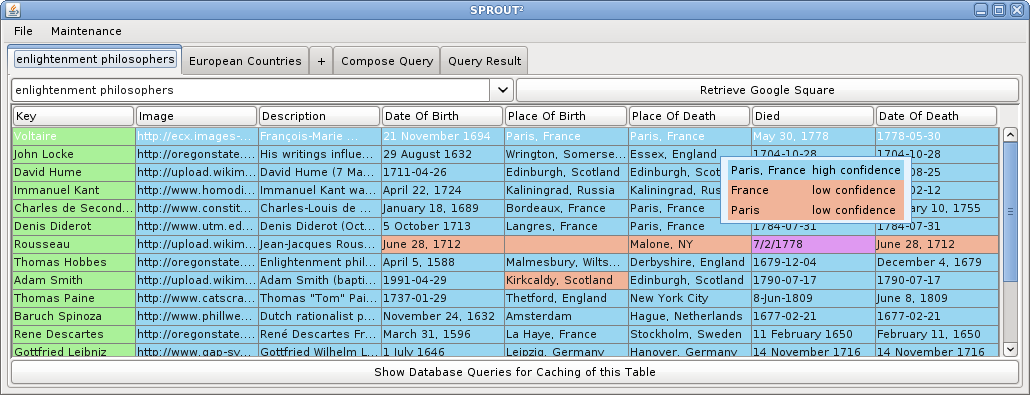Image resolution: width=1030 pixels, height=395 pixels.
Task: Click the '29 August 1632' cell
Action: (443, 154)
